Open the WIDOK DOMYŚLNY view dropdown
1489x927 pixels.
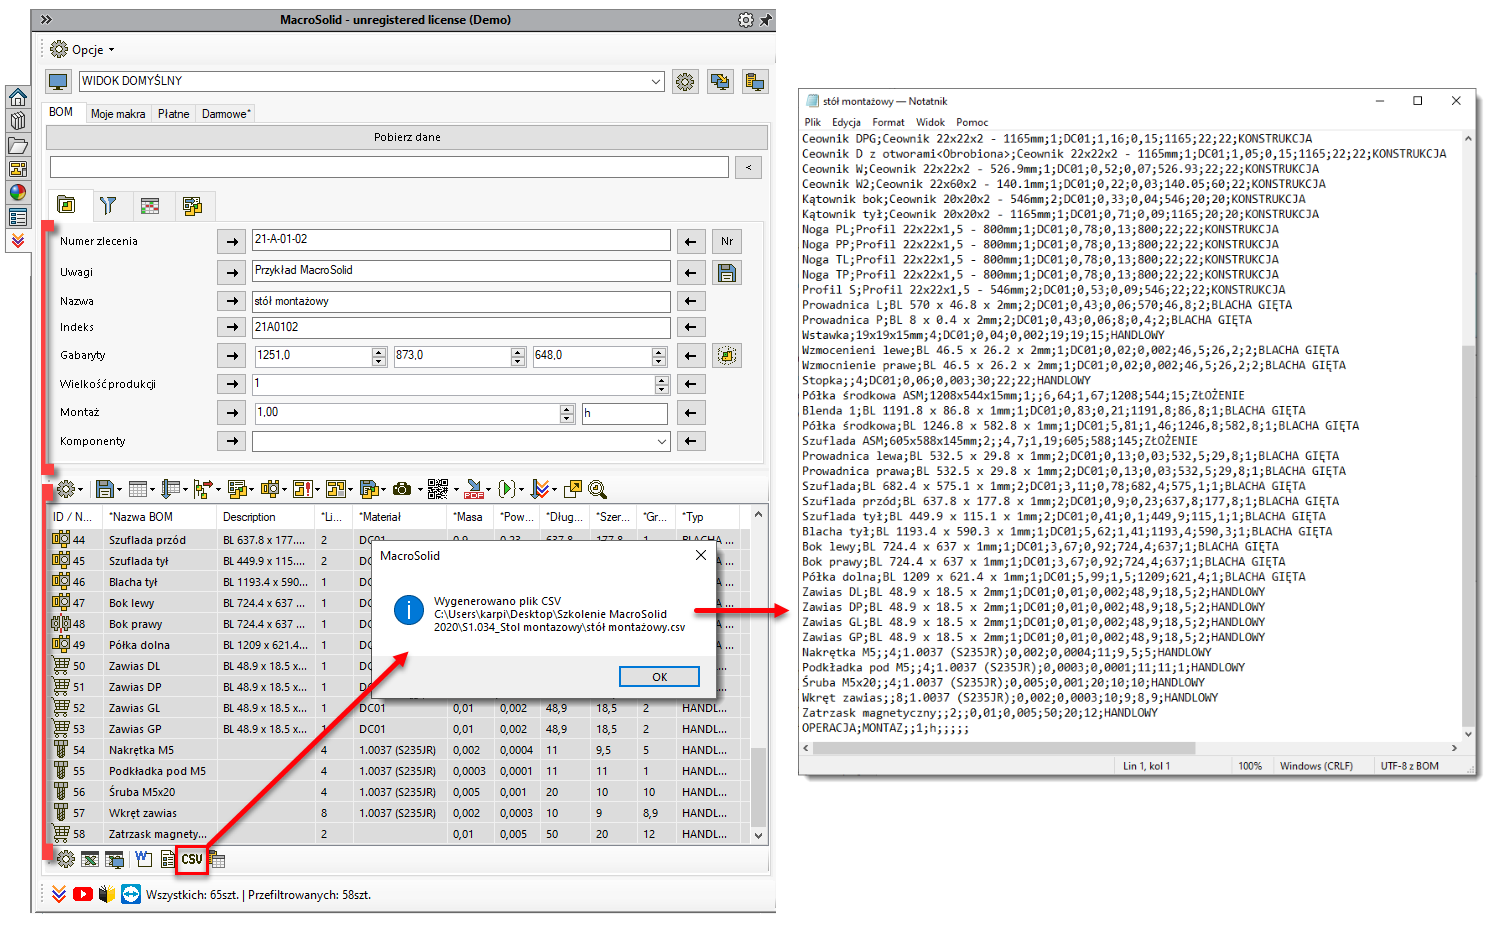point(656,81)
